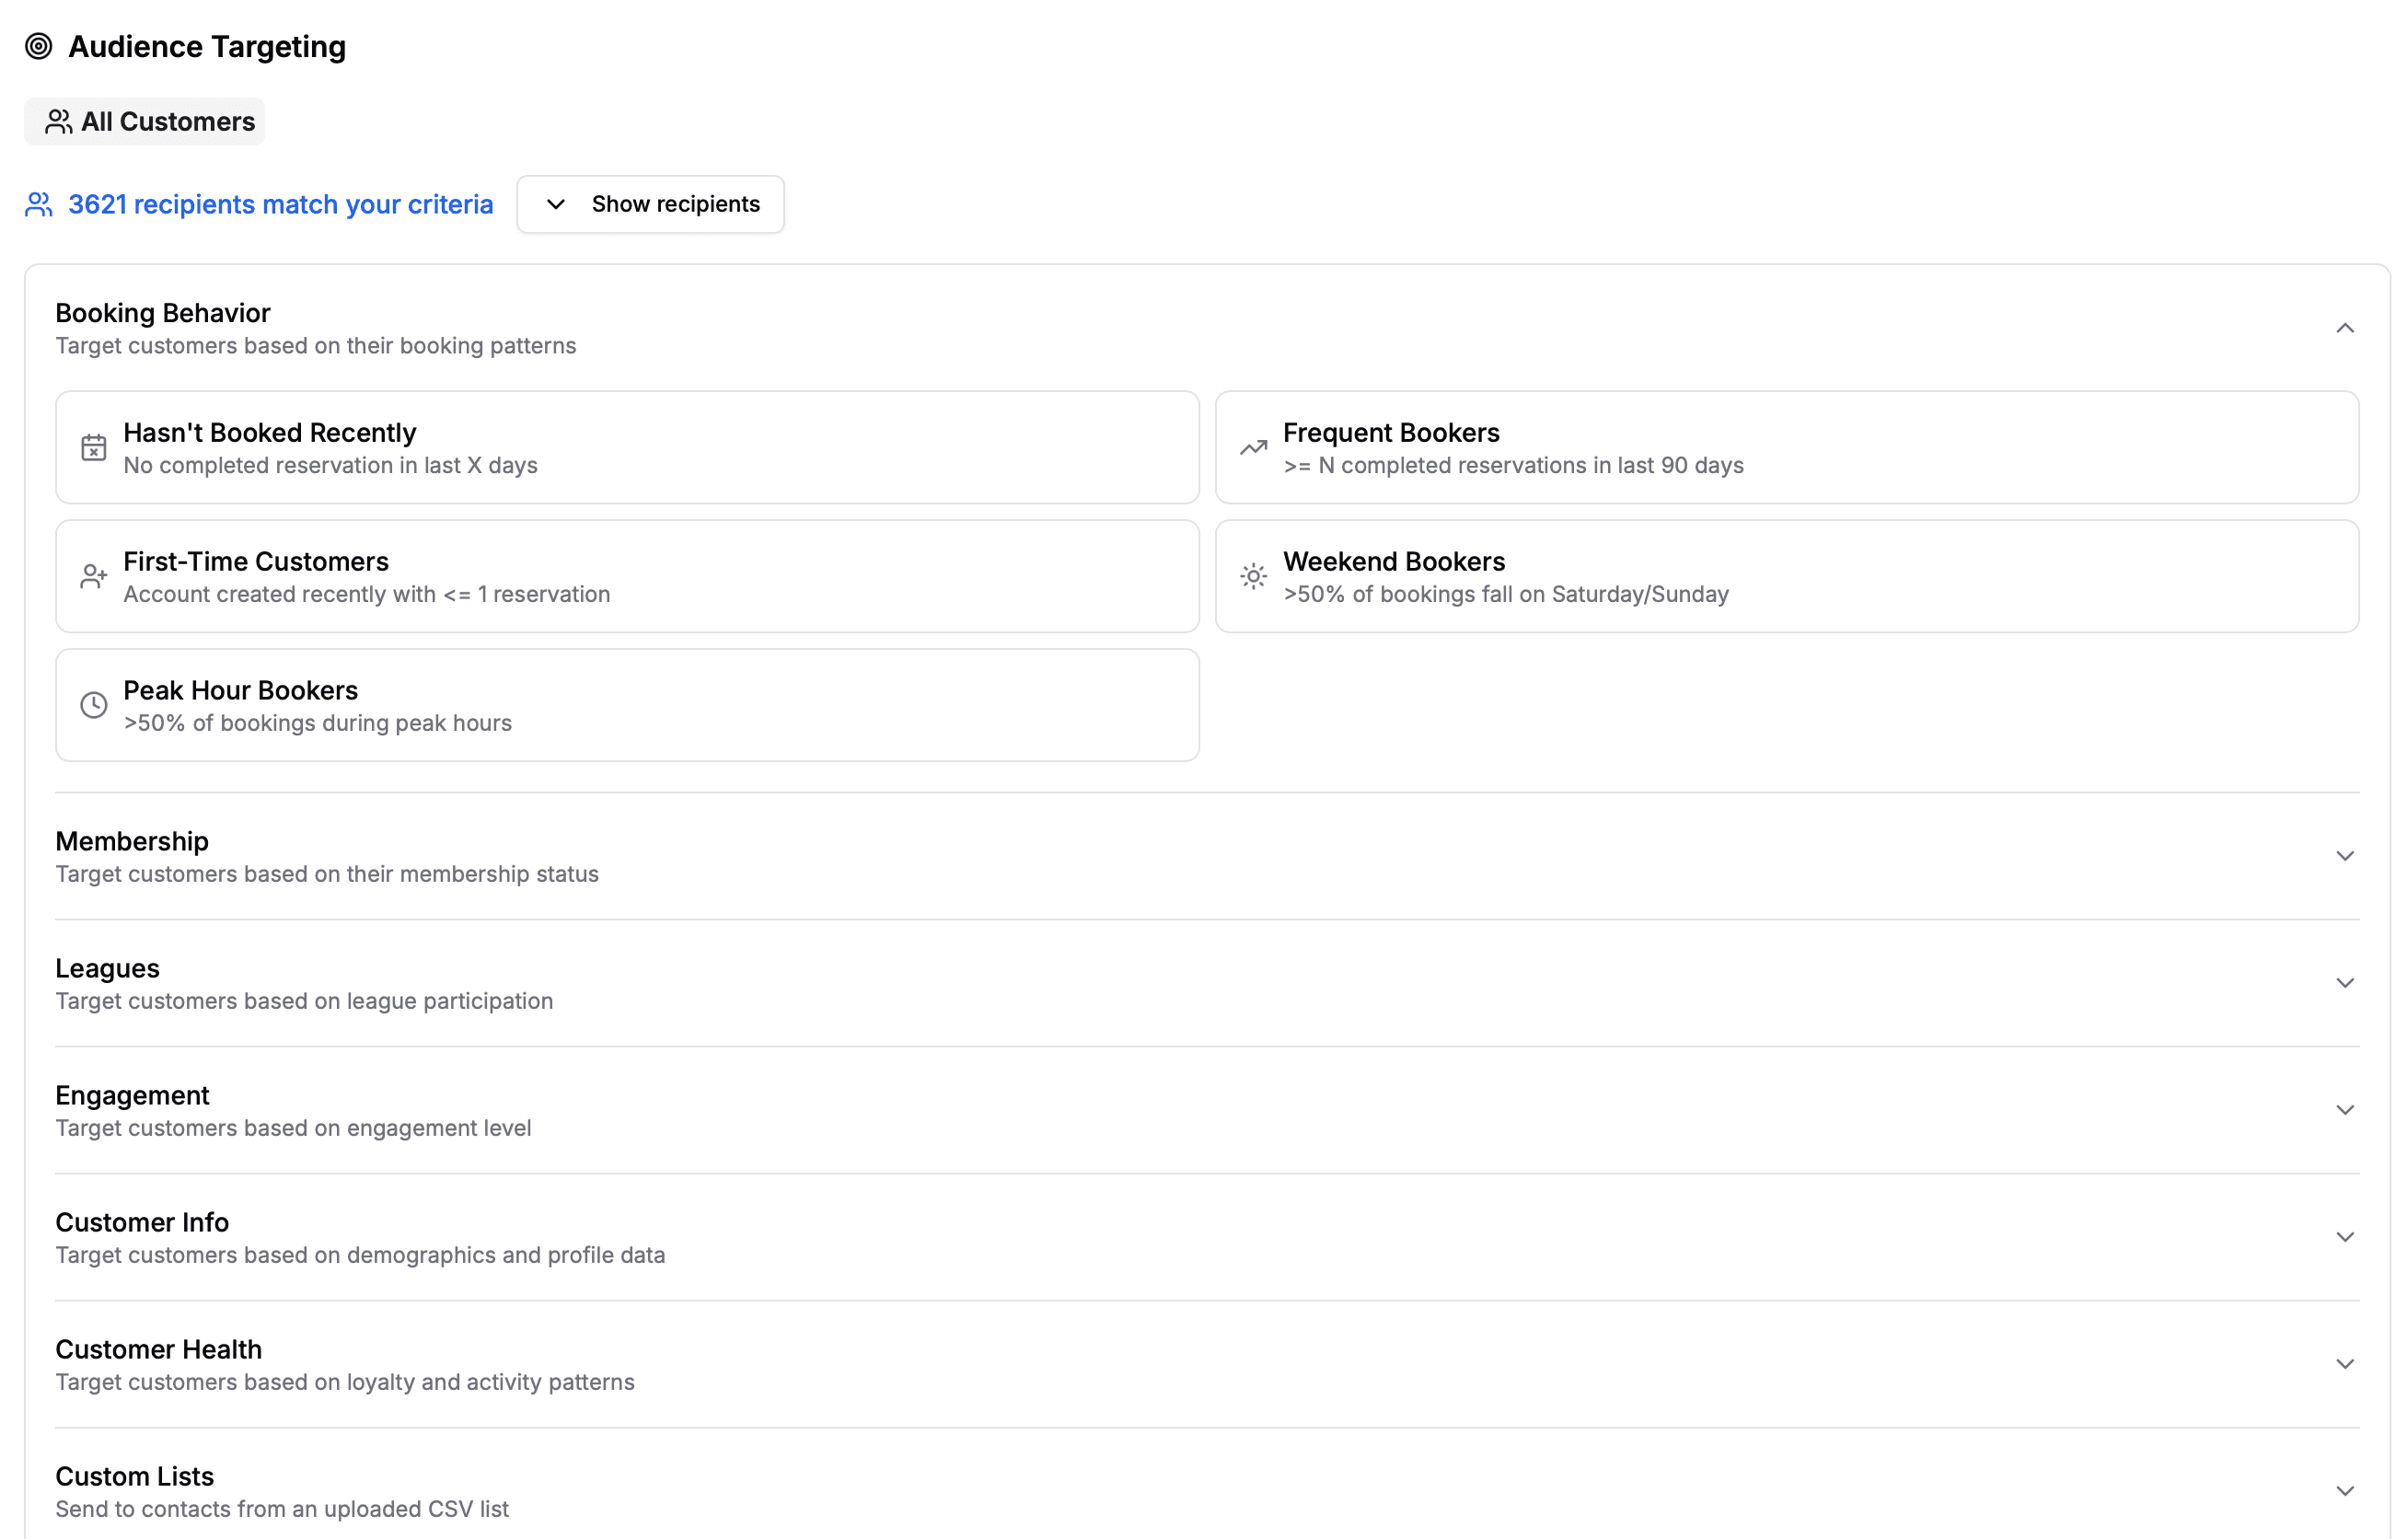Screen dimensions: 2408x1539
Task: Click the people icon in All Customers chip
Action: click(59, 122)
